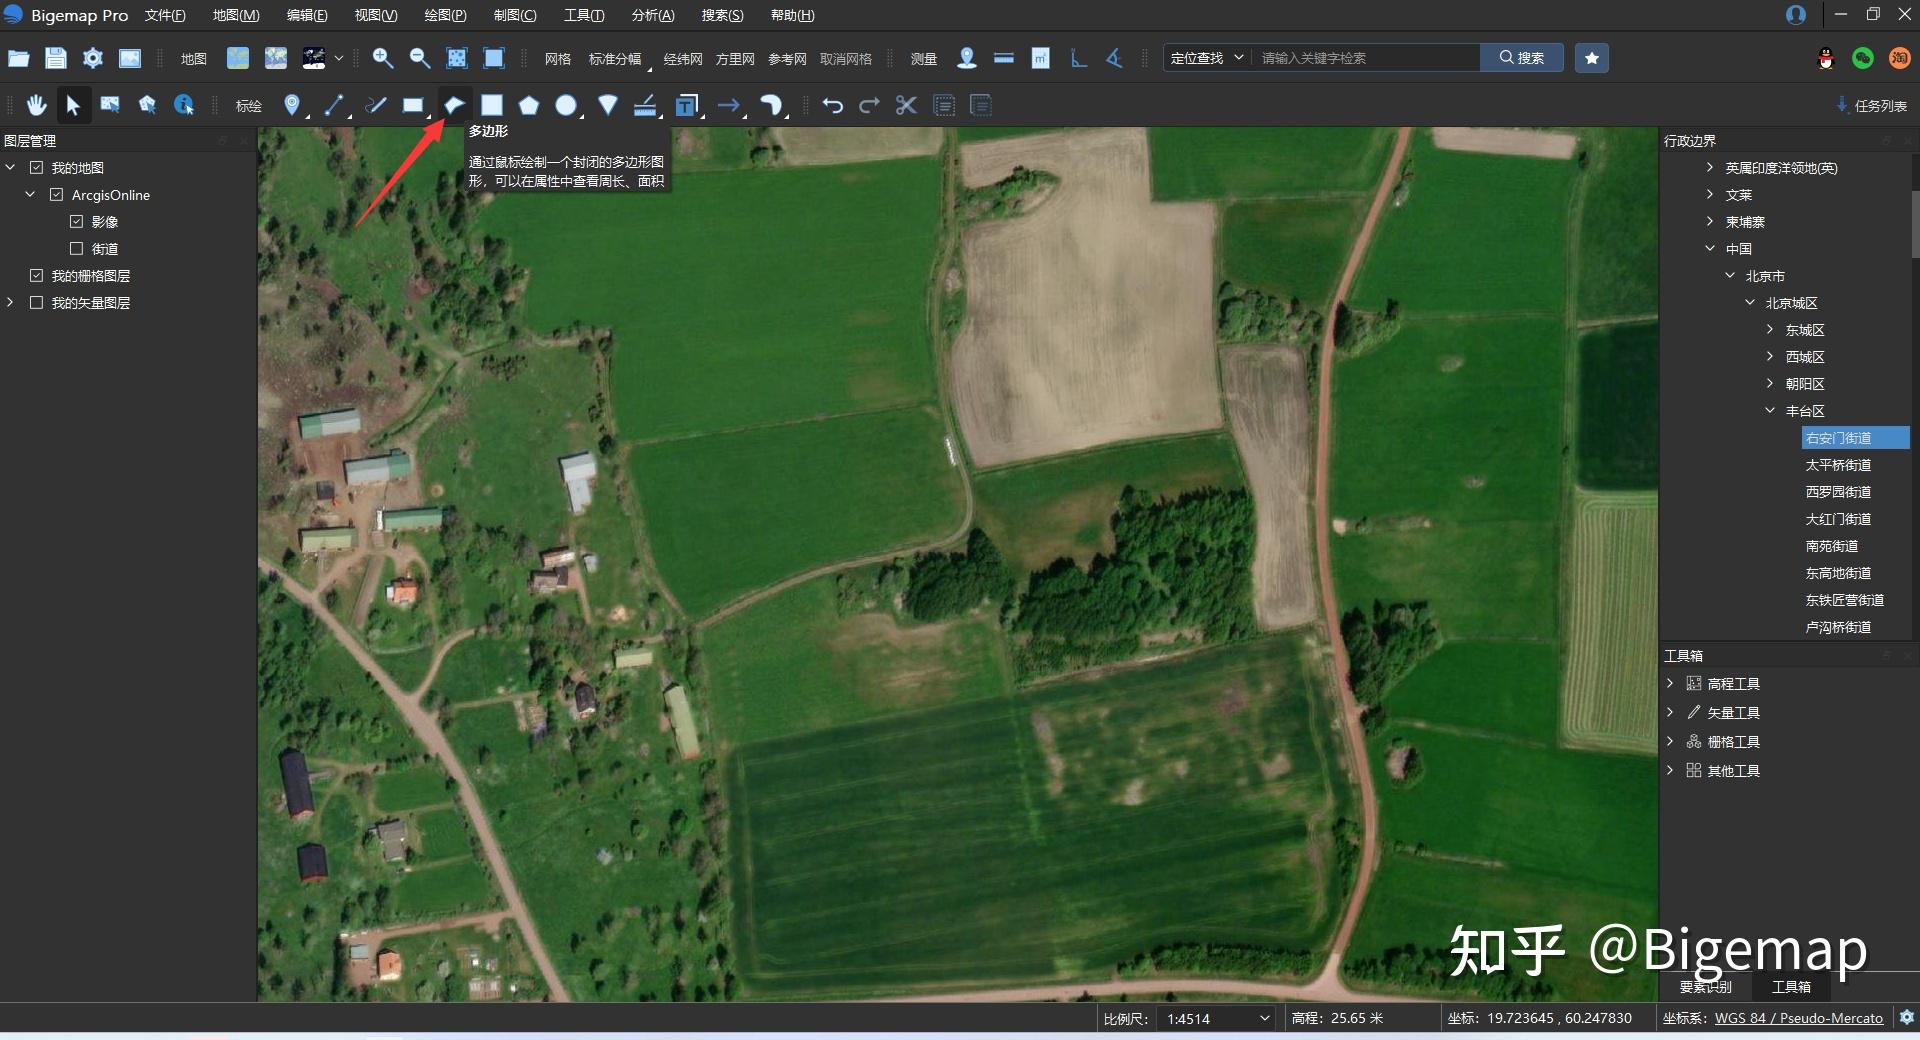
Task: Click the polygon drawing tool
Action: [455, 105]
